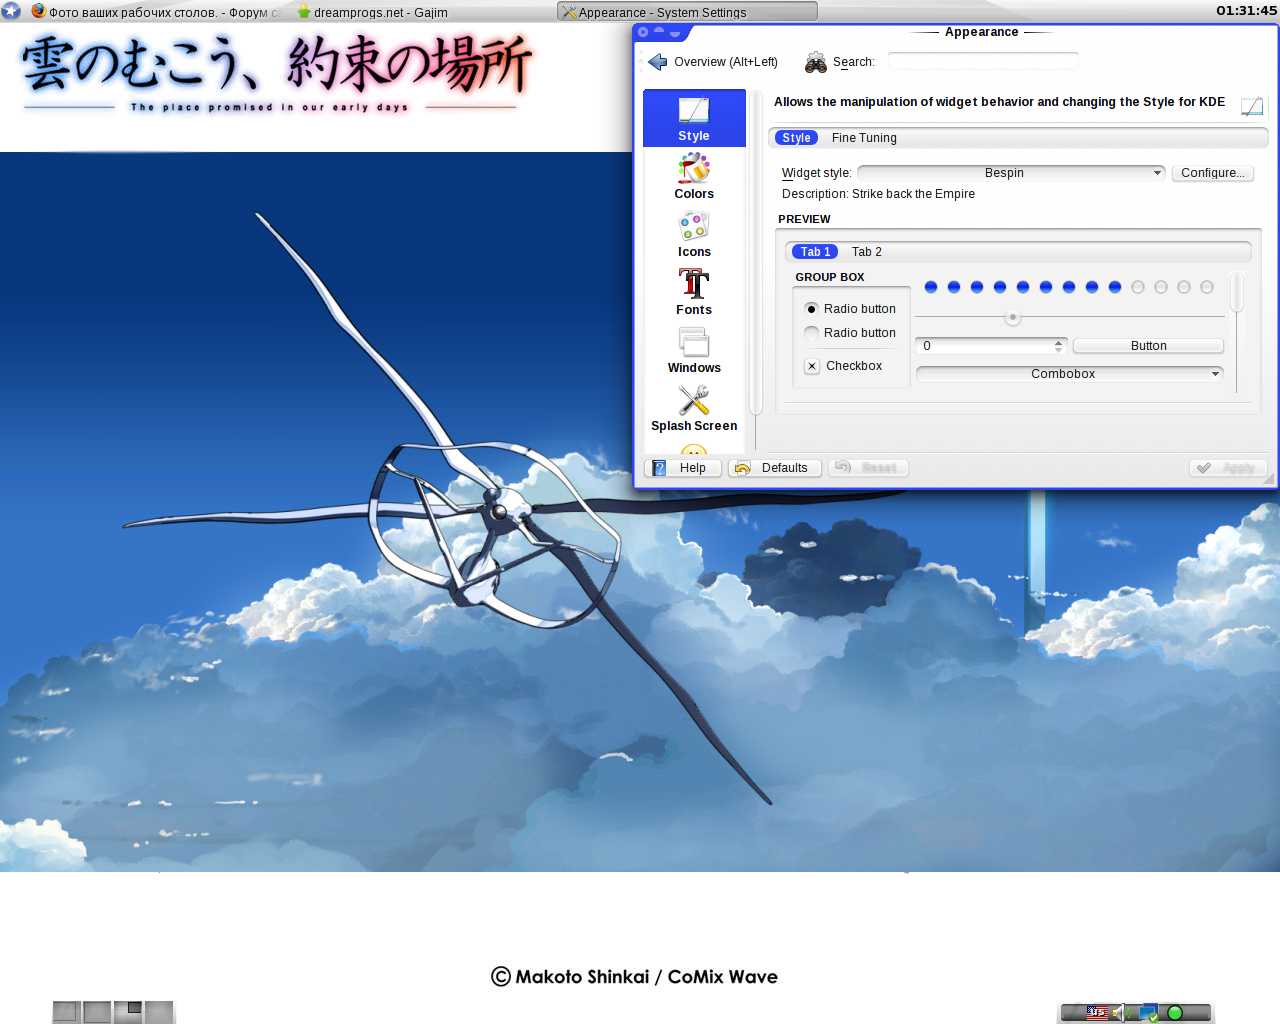
Task: Toggle the preview Checkbox
Action: (x=844, y=366)
